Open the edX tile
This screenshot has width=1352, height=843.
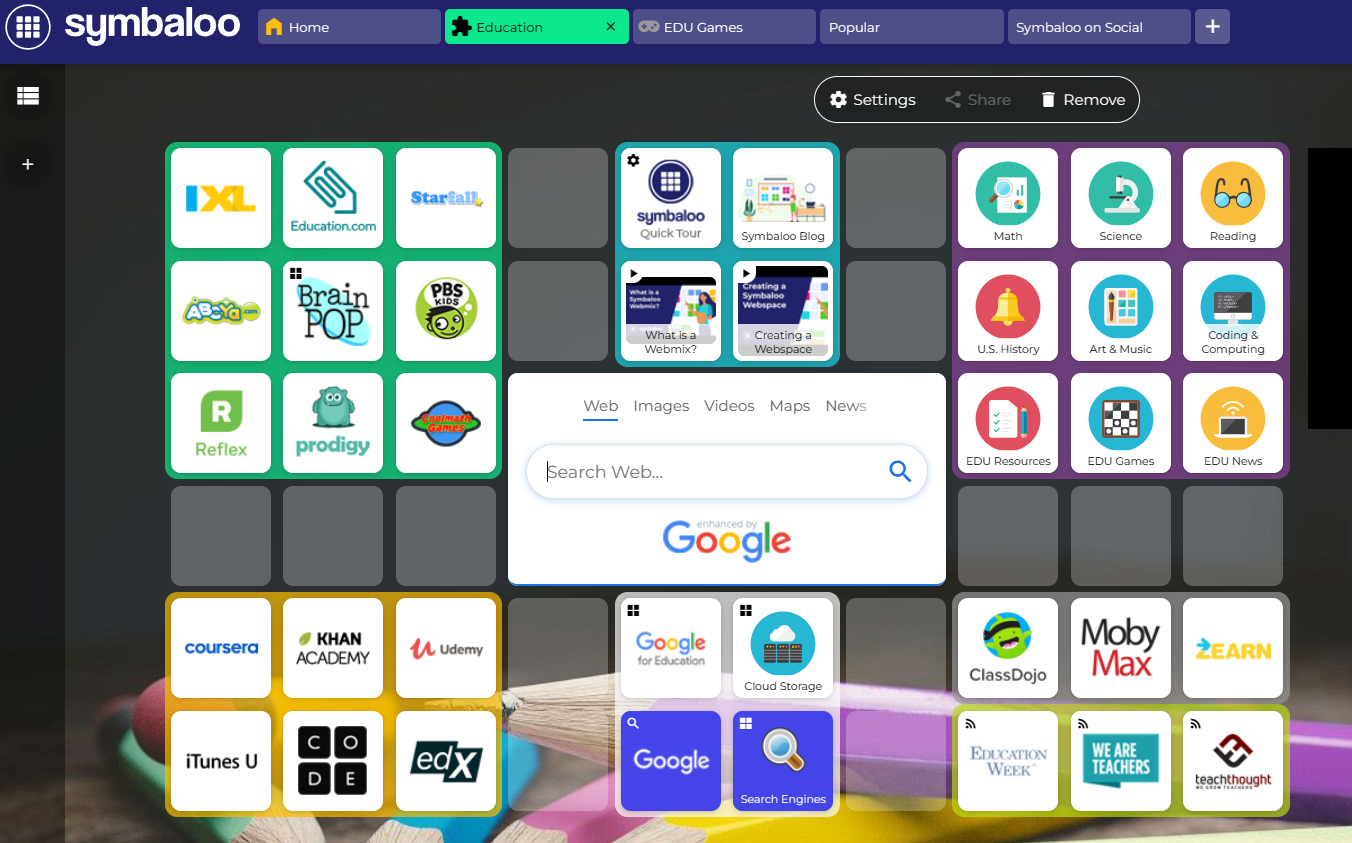(446, 761)
